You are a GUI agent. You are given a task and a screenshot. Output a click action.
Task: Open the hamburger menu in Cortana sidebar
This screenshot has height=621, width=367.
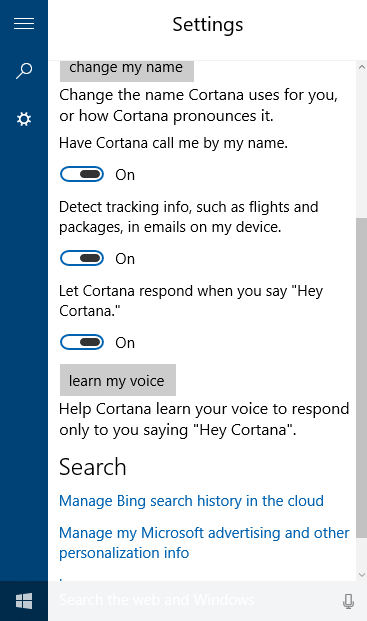pos(24,24)
